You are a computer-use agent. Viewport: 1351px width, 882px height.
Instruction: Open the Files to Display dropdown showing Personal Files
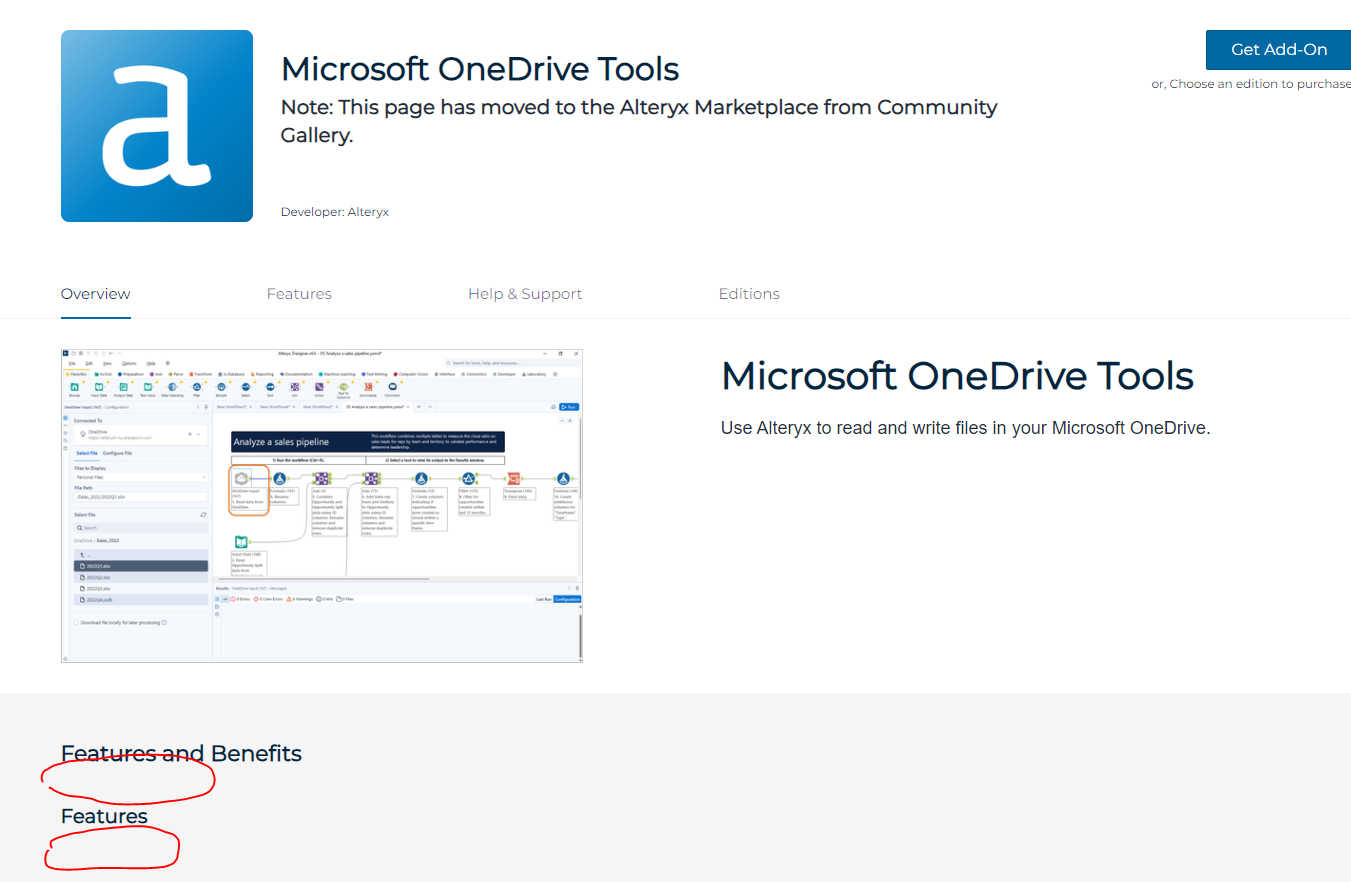tap(140, 476)
